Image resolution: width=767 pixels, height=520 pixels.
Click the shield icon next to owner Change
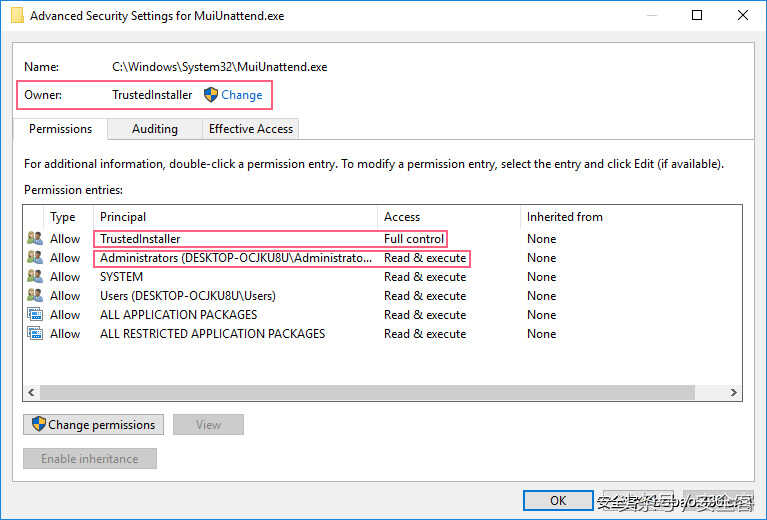pyautogui.click(x=210, y=95)
